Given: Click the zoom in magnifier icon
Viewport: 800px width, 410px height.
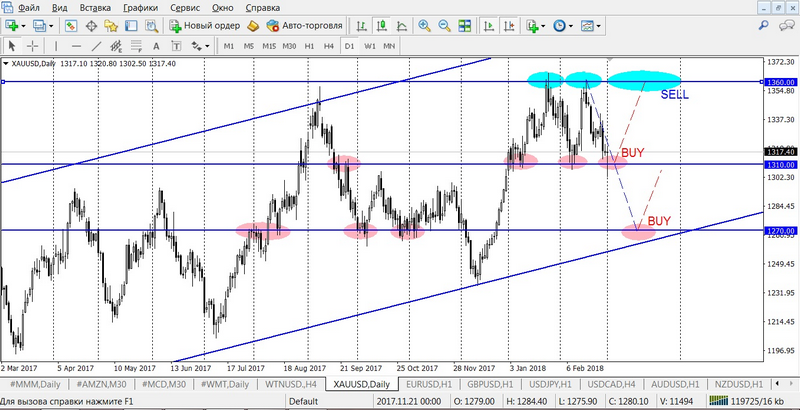Looking at the screenshot, I should click(425, 26).
